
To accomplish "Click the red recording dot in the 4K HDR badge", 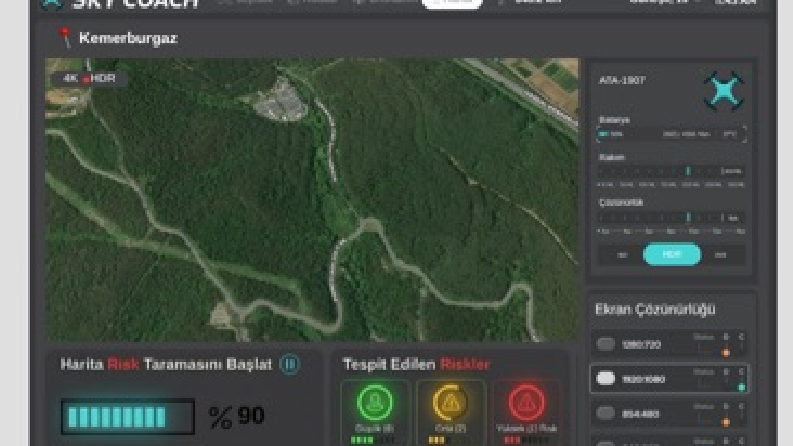I will click(86, 79).
